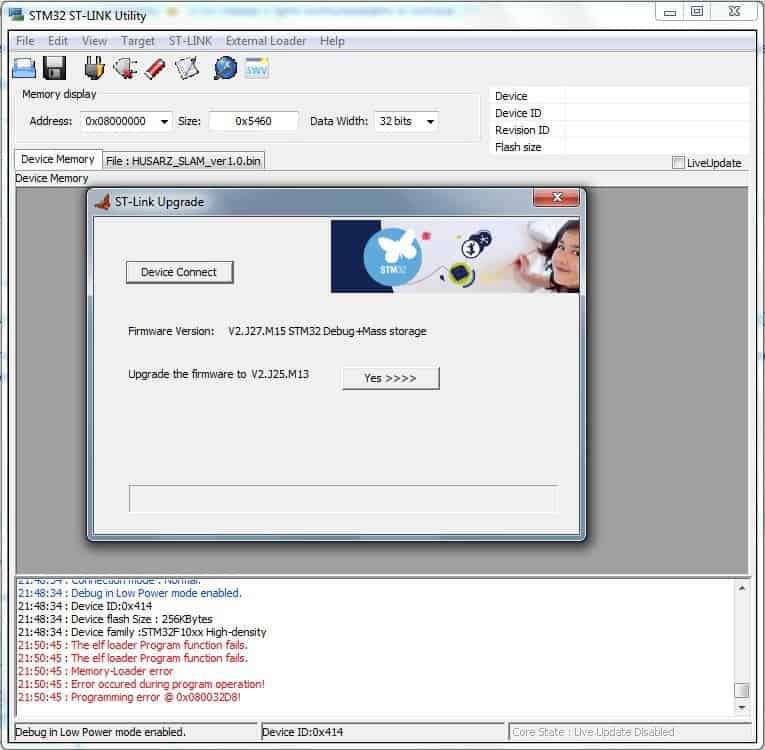Open the Data Width dropdown

click(406, 121)
